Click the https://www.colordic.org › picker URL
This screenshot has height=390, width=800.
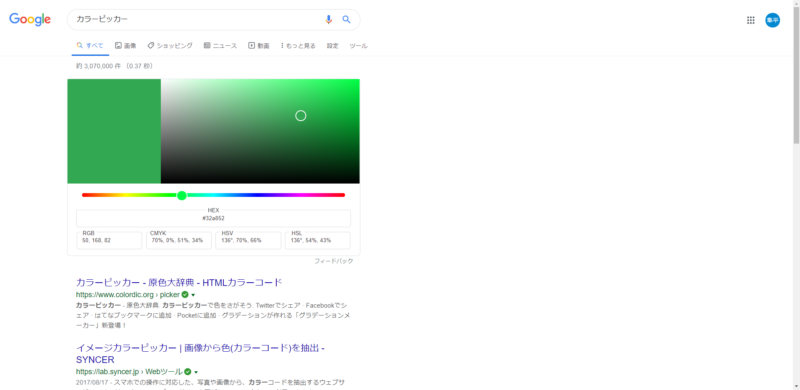pyautogui.click(x=128, y=295)
